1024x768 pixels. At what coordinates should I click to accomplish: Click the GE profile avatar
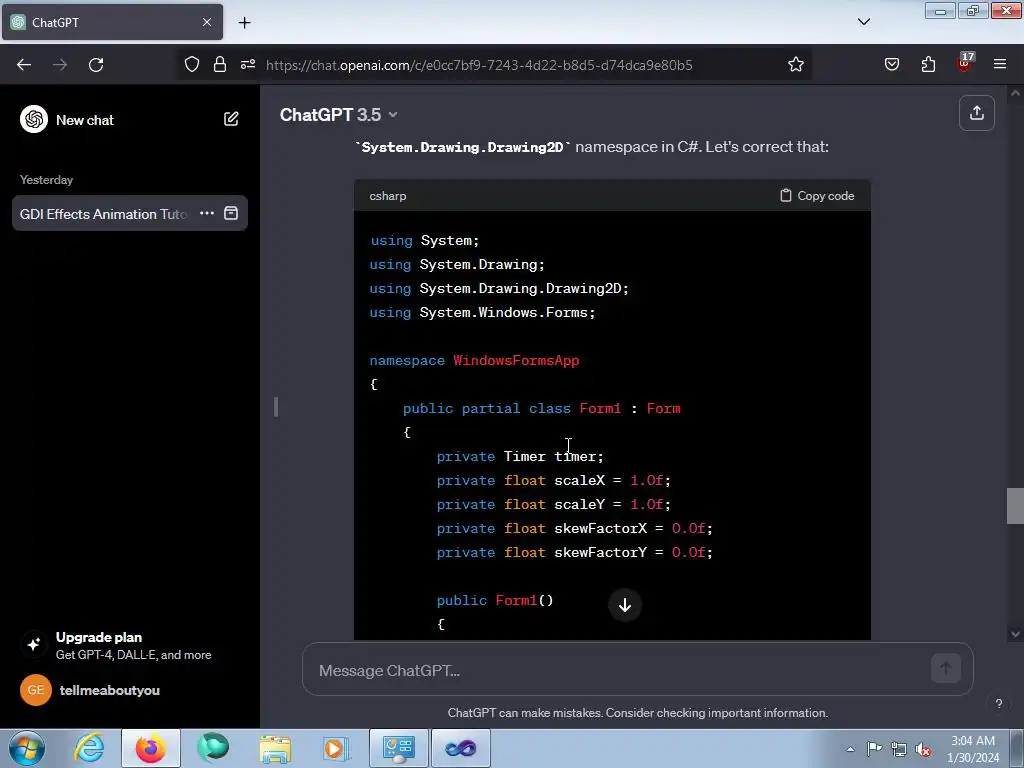click(36, 690)
